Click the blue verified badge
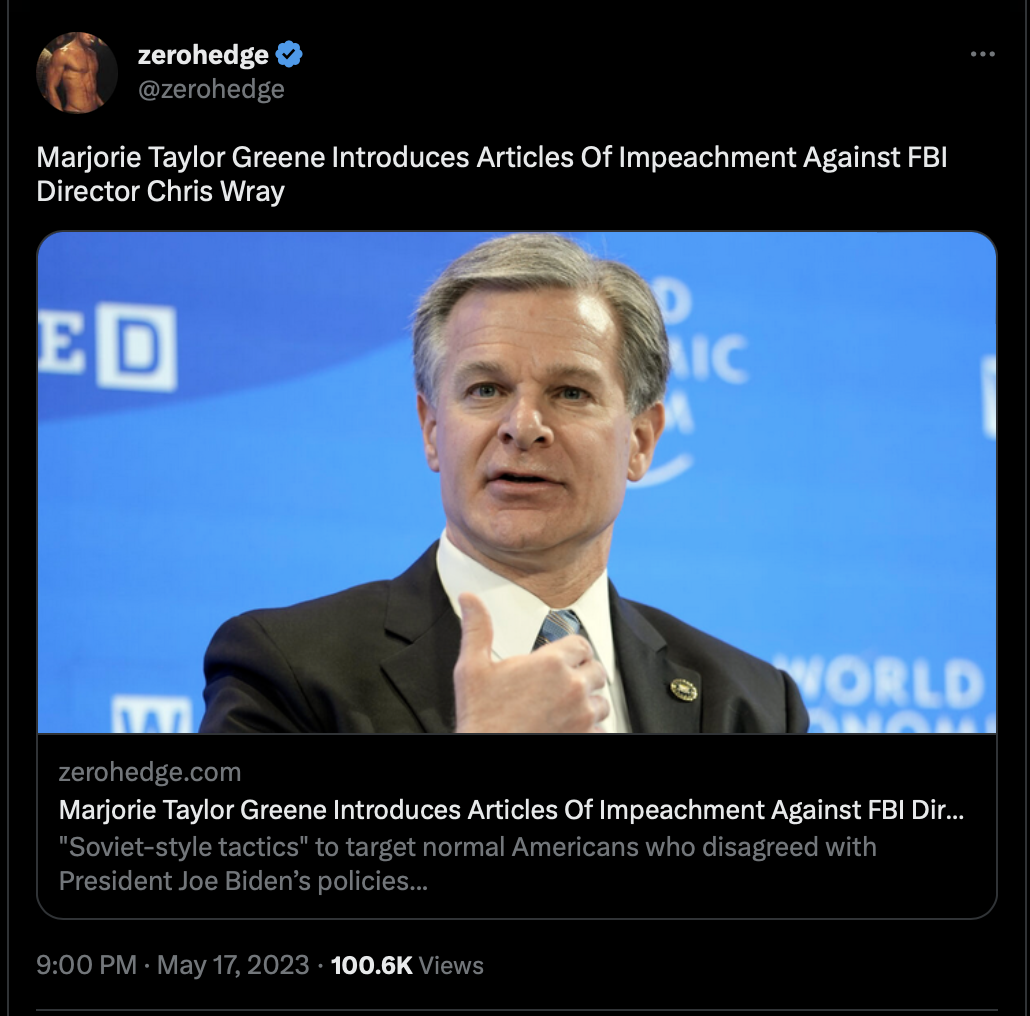 [x=289, y=54]
